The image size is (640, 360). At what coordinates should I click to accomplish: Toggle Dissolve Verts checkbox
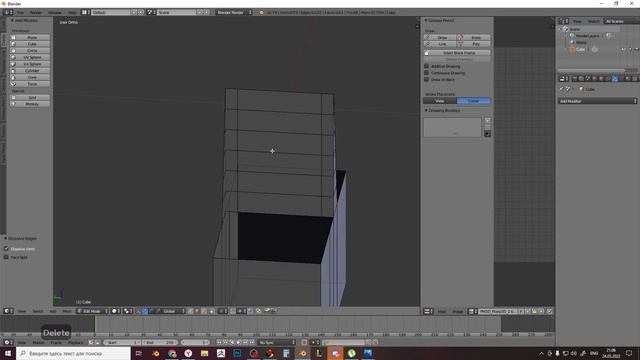(x=6, y=249)
